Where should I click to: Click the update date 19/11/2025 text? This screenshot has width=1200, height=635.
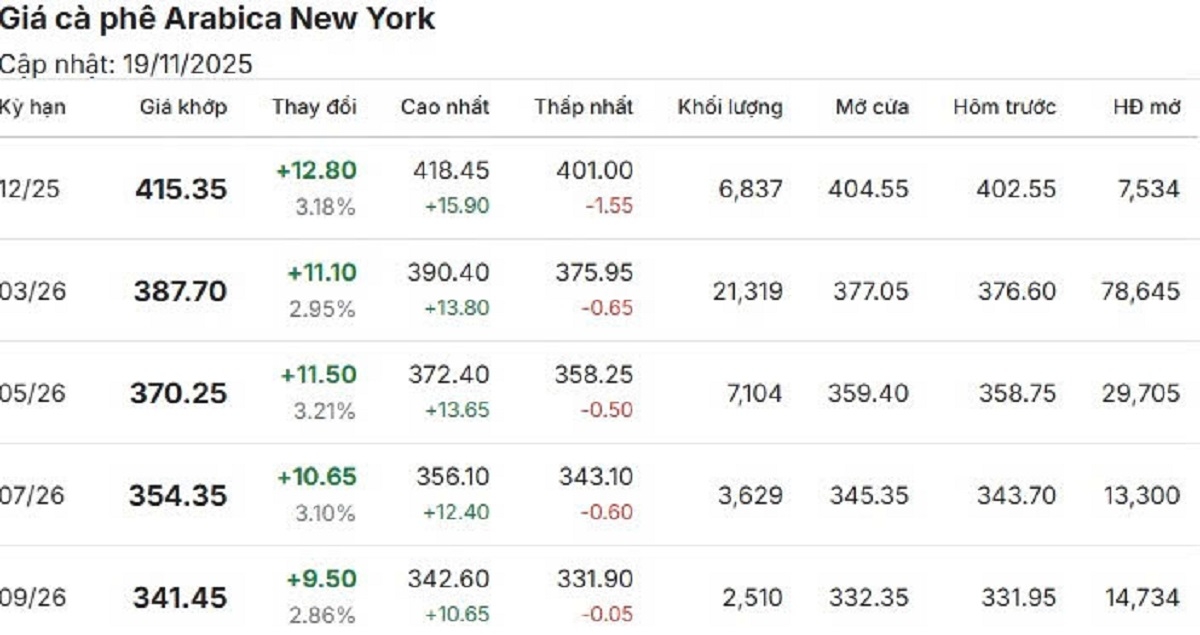[188, 65]
